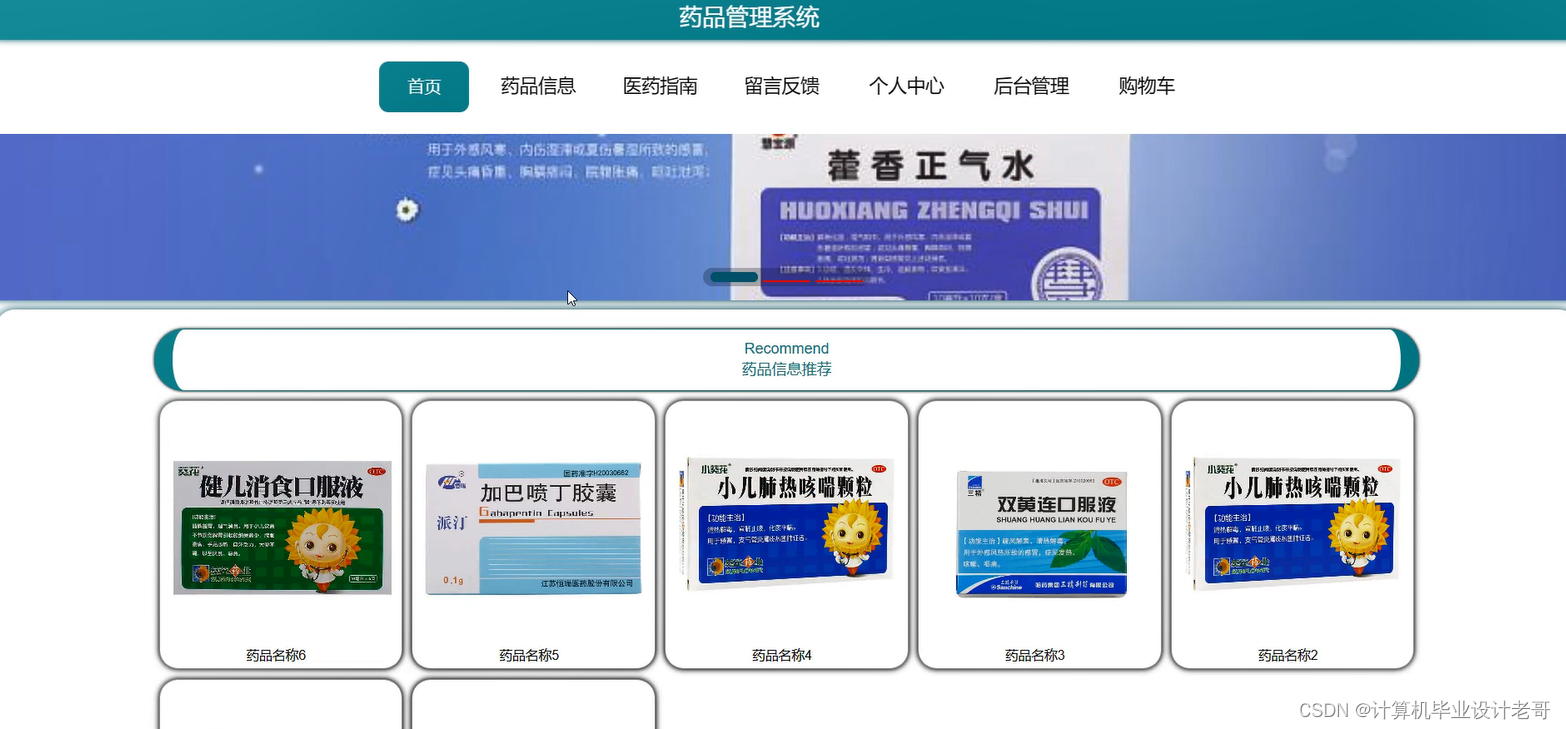The image size is (1566, 729).
Task: Click the 药品名称3 label
Action: (x=1035, y=655)
